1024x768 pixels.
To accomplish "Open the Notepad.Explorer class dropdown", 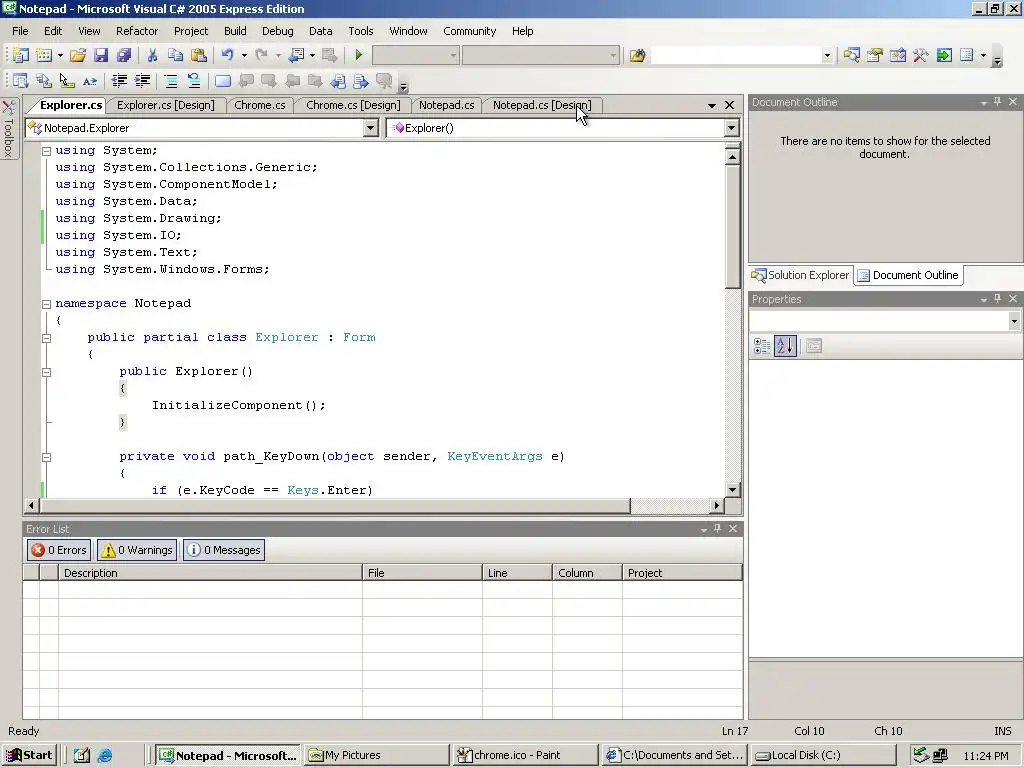I will coord(370,128).
